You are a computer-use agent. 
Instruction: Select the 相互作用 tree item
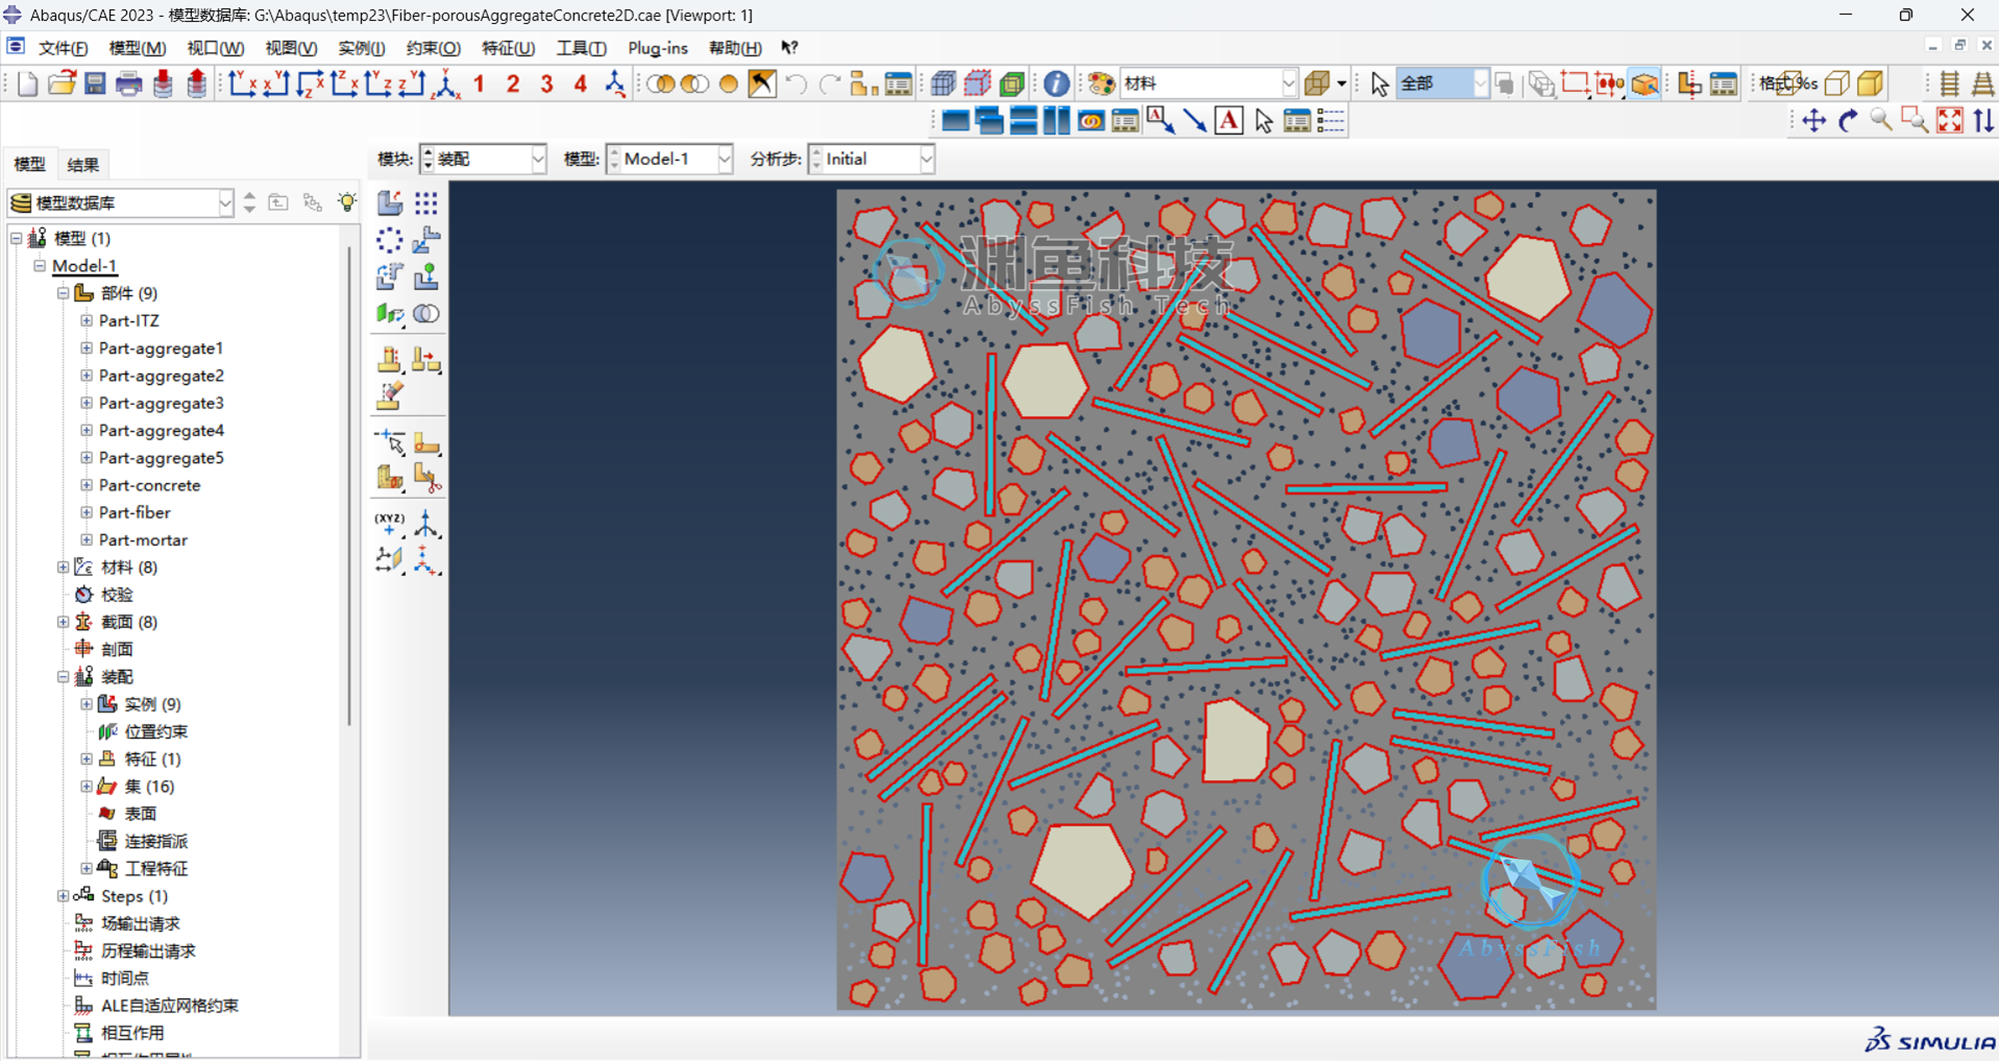coord(132,1033)
